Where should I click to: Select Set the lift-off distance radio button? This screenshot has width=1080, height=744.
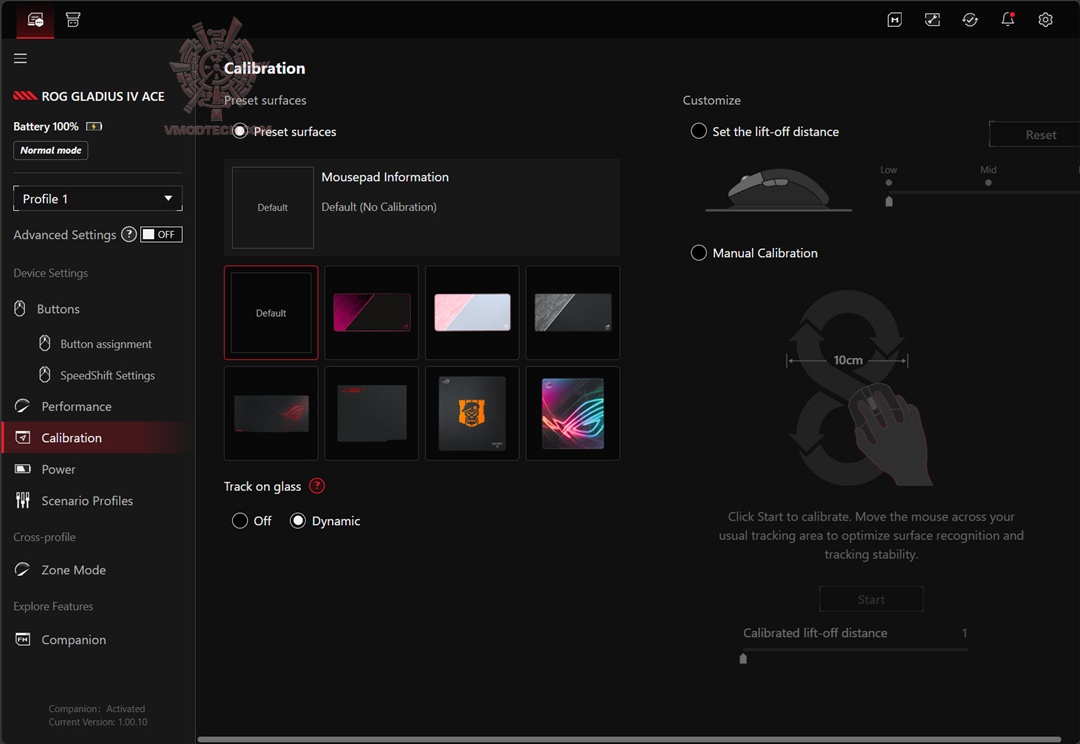tap(698, 131)
